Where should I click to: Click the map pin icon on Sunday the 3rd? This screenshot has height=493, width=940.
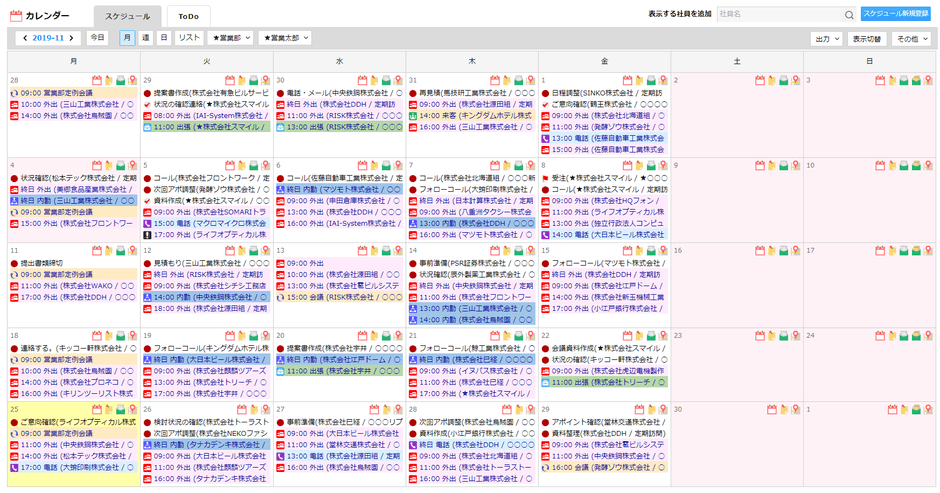pos(926,80)
